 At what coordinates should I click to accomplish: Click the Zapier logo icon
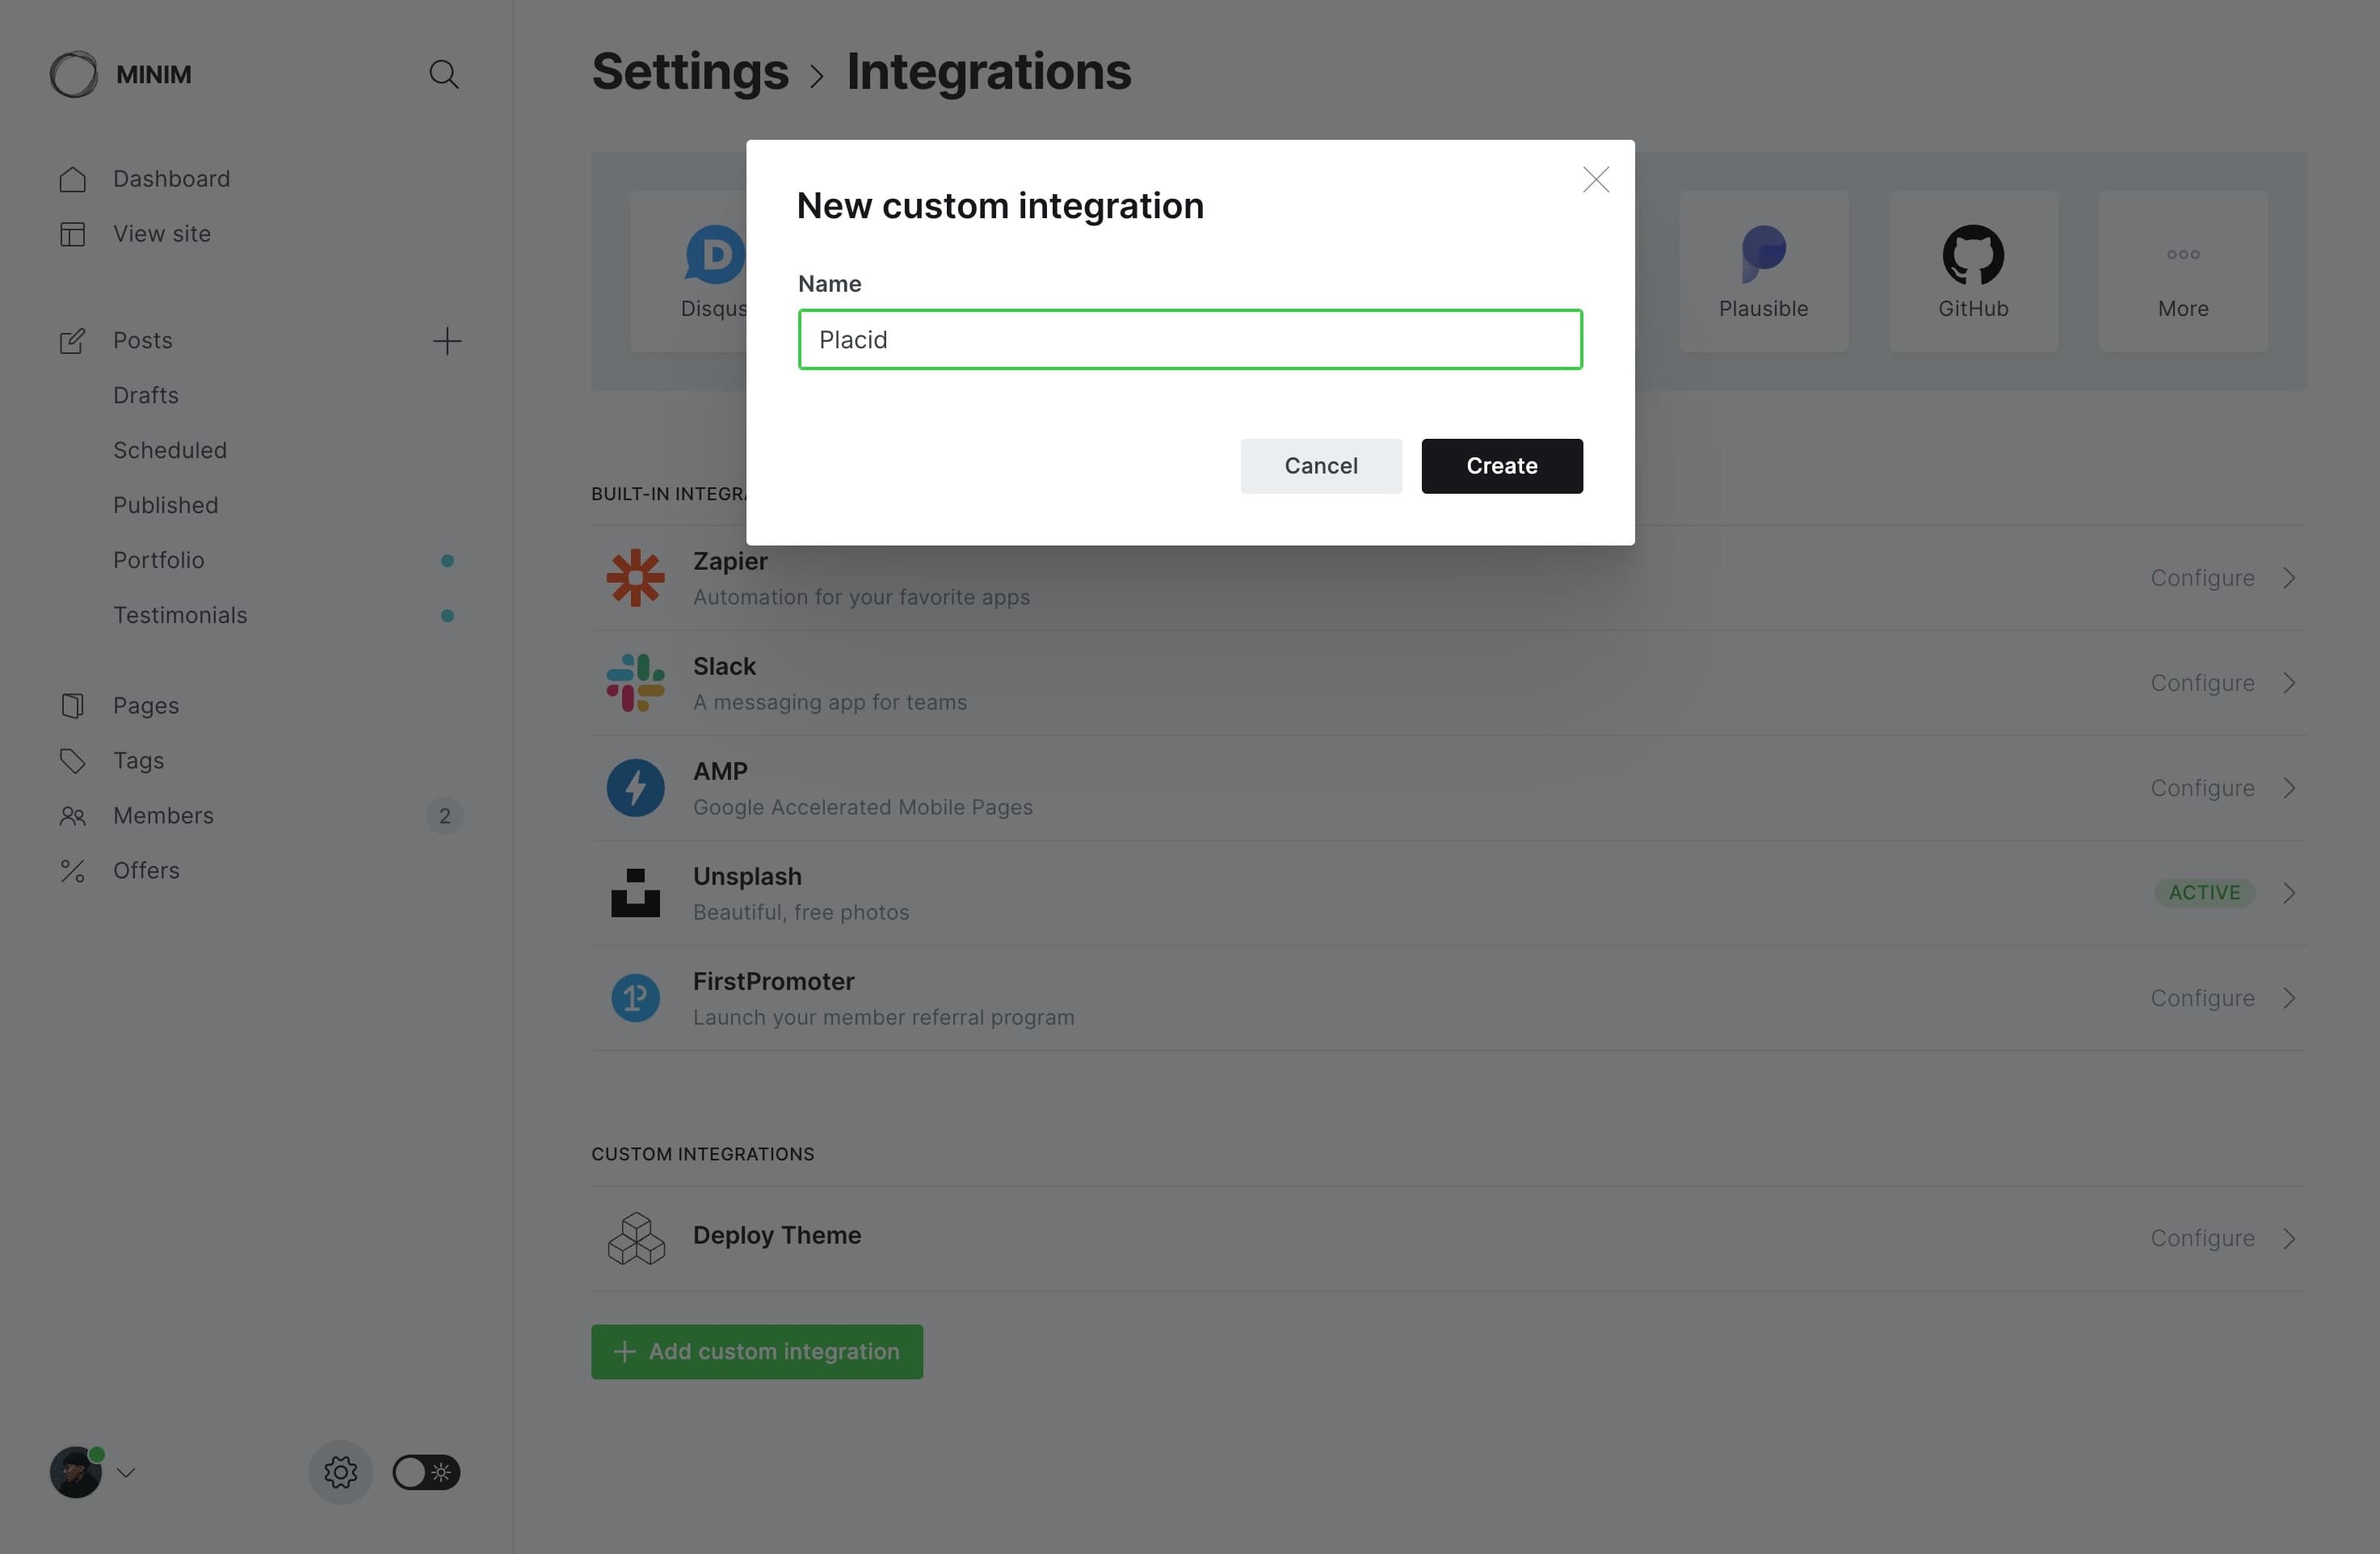tap(635, 578)
